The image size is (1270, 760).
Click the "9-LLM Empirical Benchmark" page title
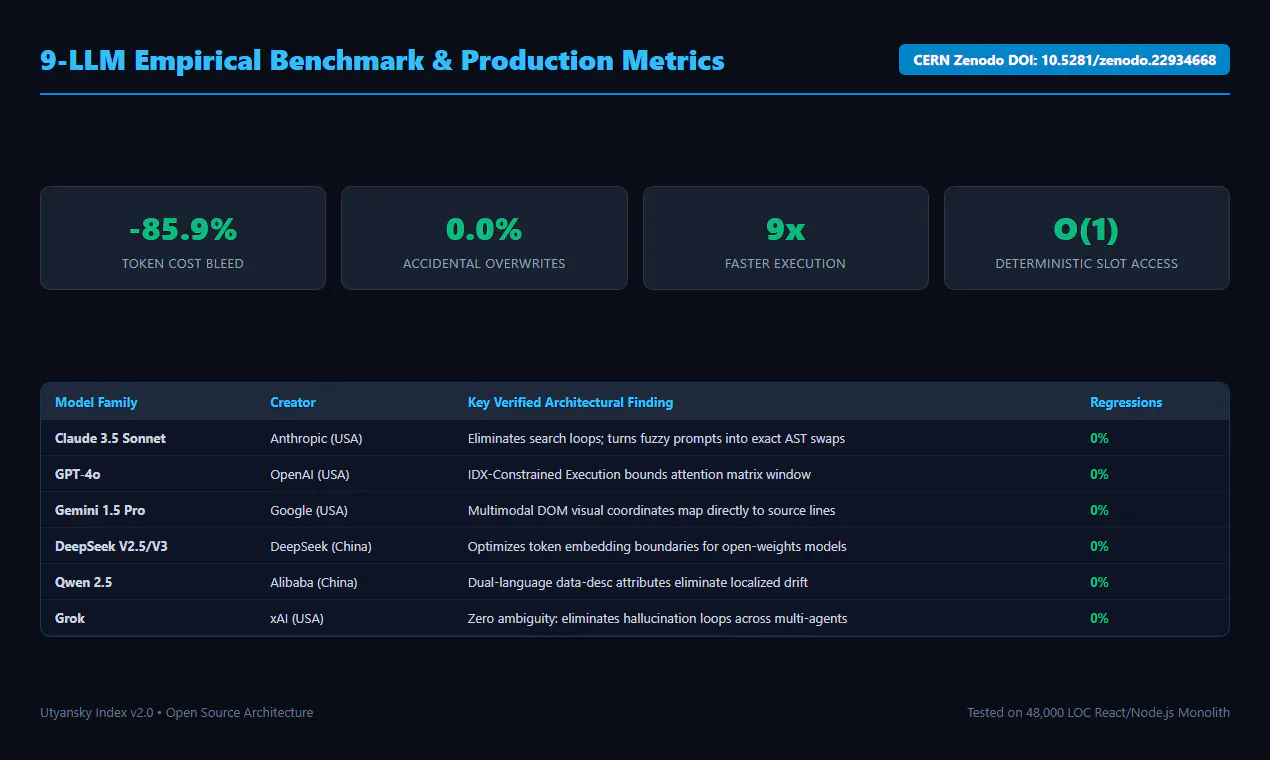tap(382, 60)
